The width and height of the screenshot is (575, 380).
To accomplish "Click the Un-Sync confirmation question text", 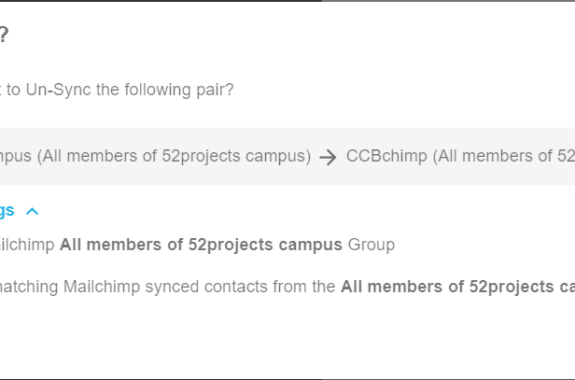I will (x=117, y=90).
